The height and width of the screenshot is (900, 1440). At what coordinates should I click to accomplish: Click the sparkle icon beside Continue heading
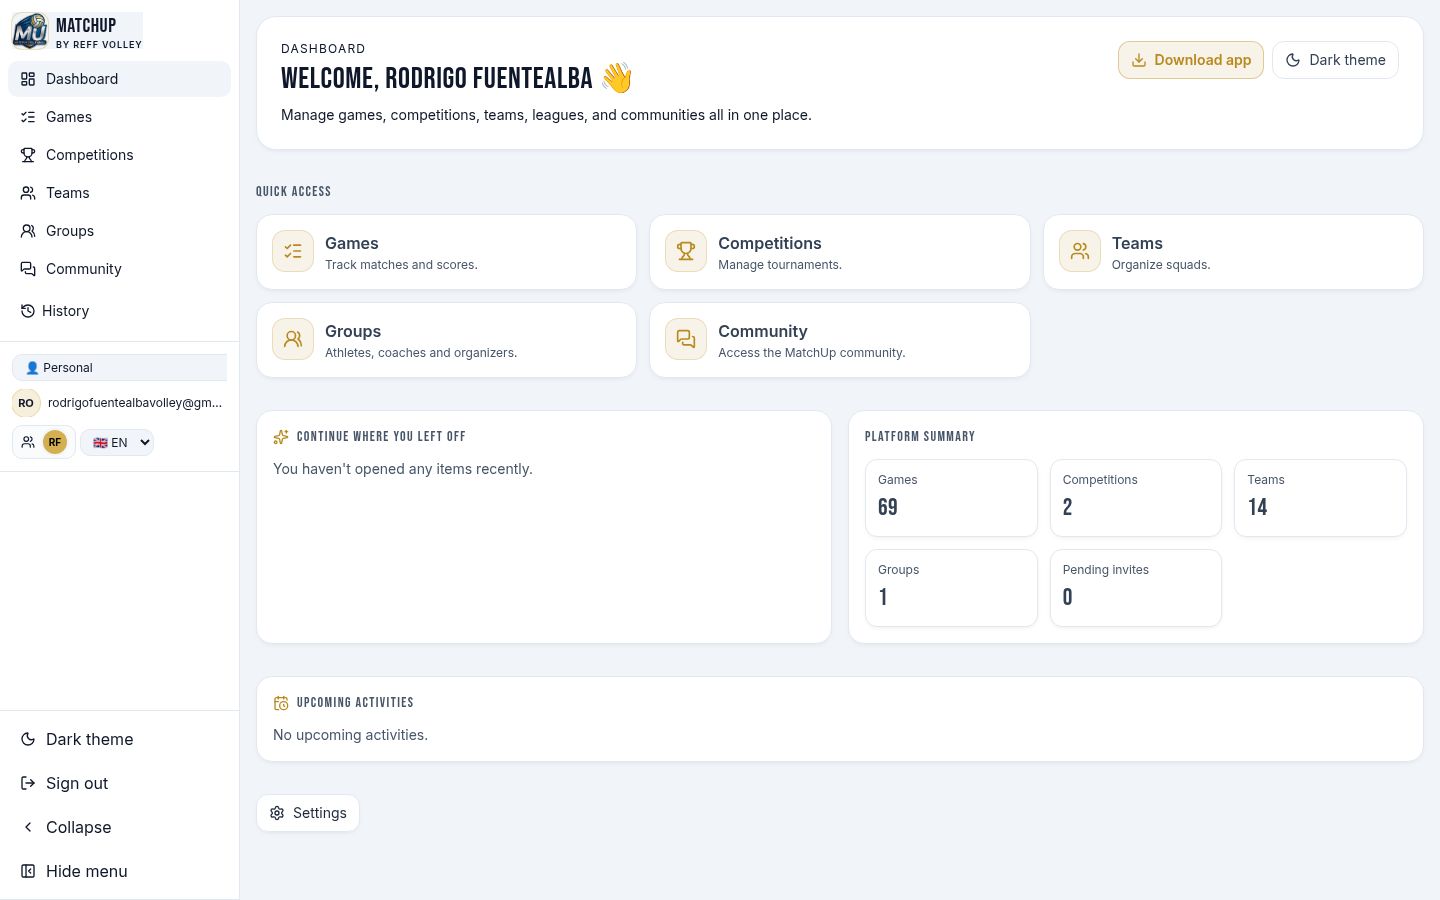281,437
